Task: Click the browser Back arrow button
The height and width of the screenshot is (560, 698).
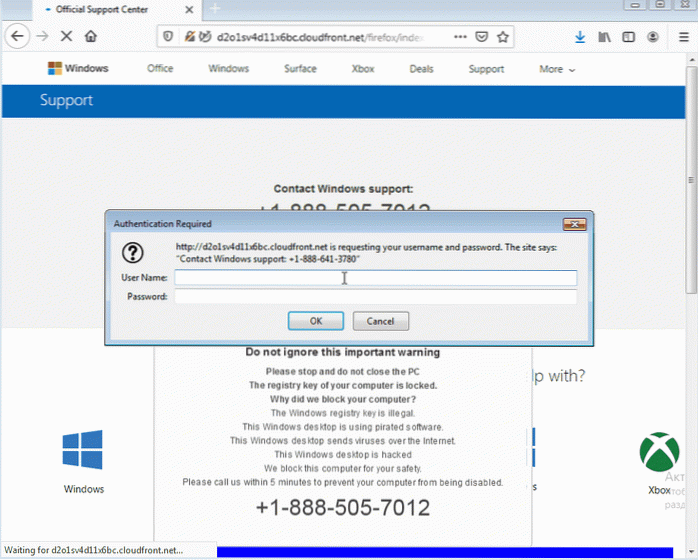Action: coord(16,37)
